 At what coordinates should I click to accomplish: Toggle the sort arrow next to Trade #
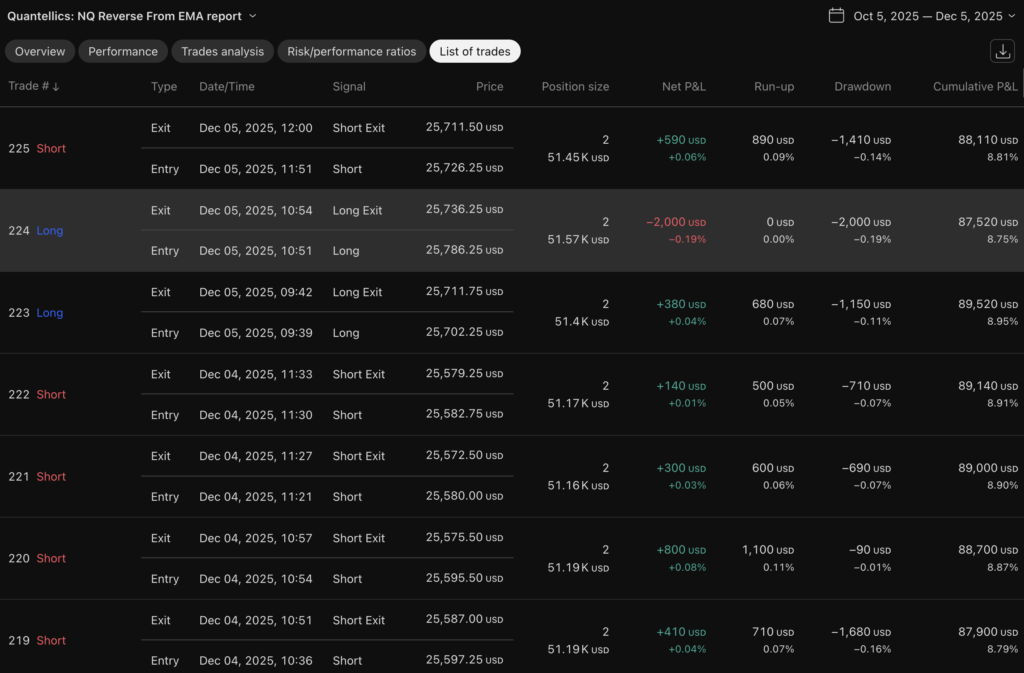point(56,87)
